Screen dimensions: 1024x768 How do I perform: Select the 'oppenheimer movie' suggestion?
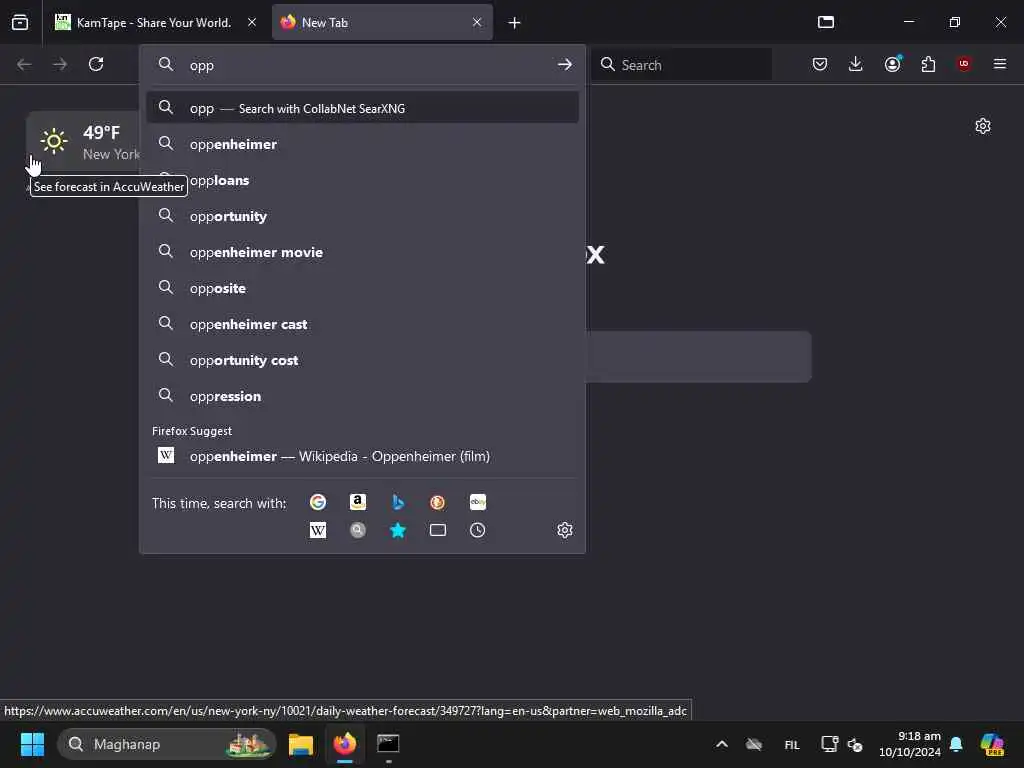(362, 252)
